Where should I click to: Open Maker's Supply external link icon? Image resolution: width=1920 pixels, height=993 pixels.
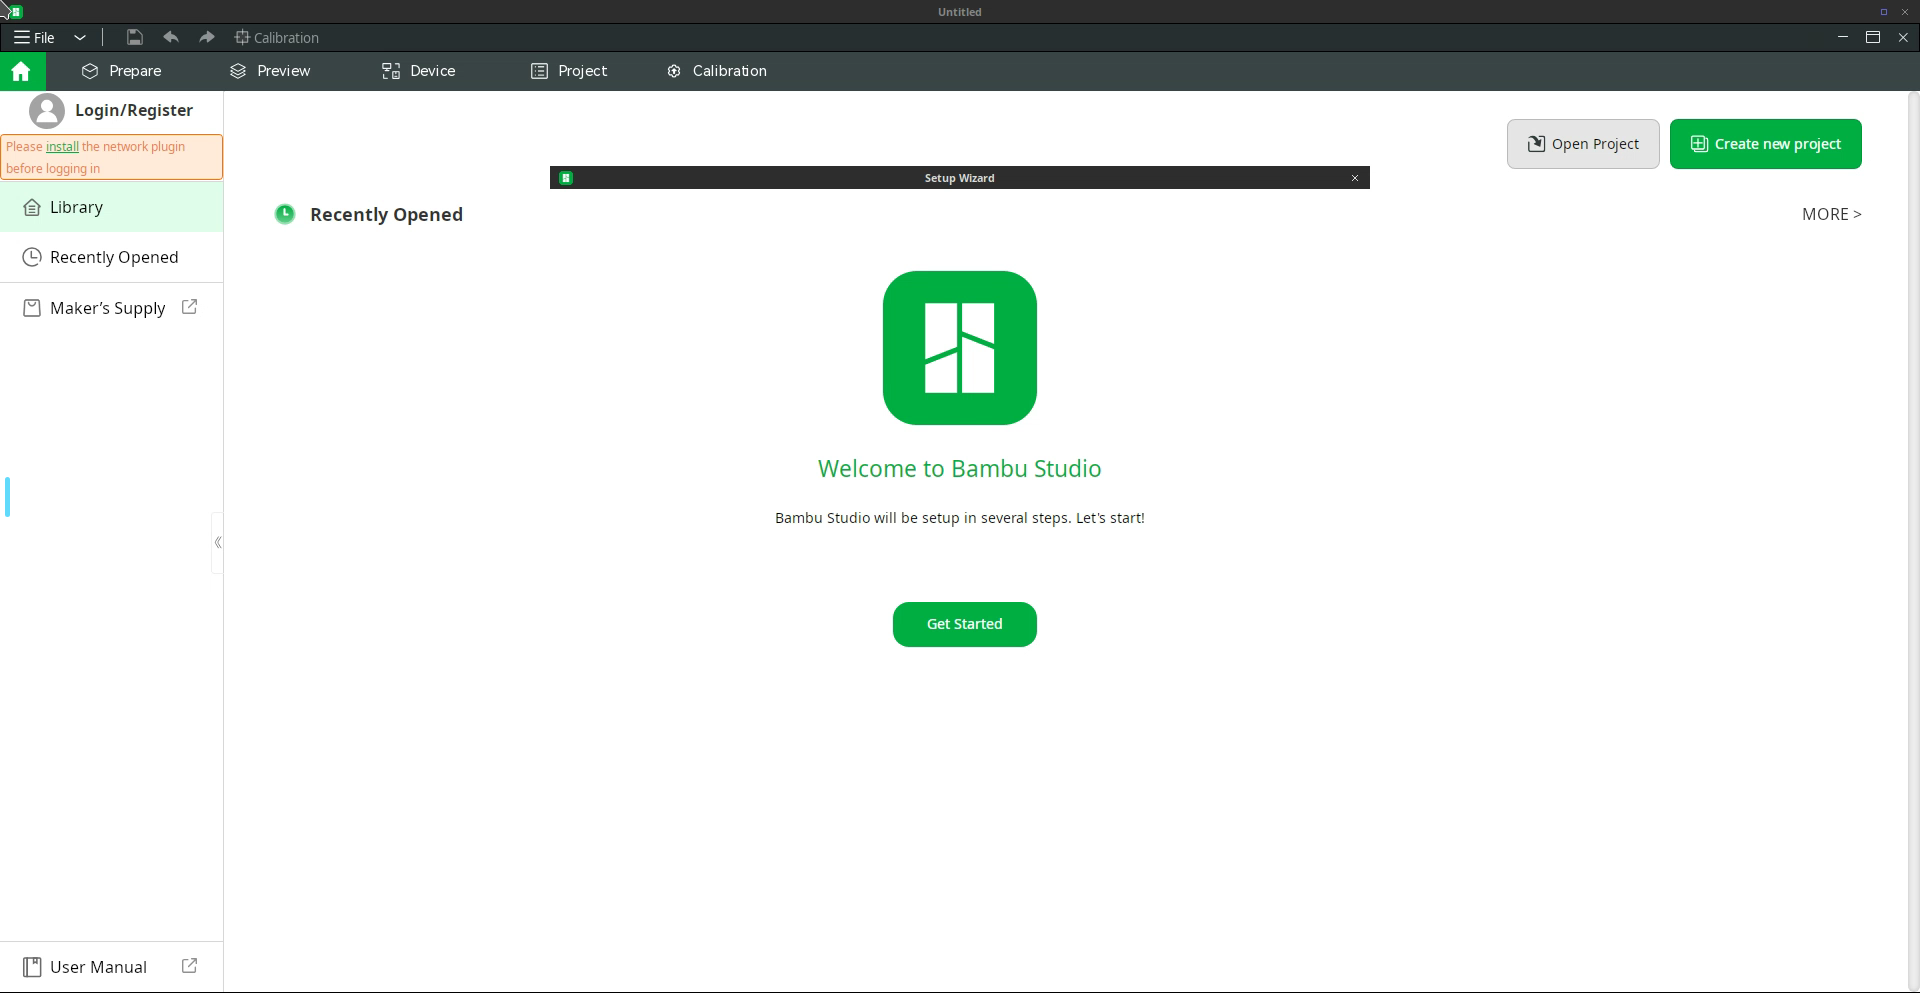(189, 307)
